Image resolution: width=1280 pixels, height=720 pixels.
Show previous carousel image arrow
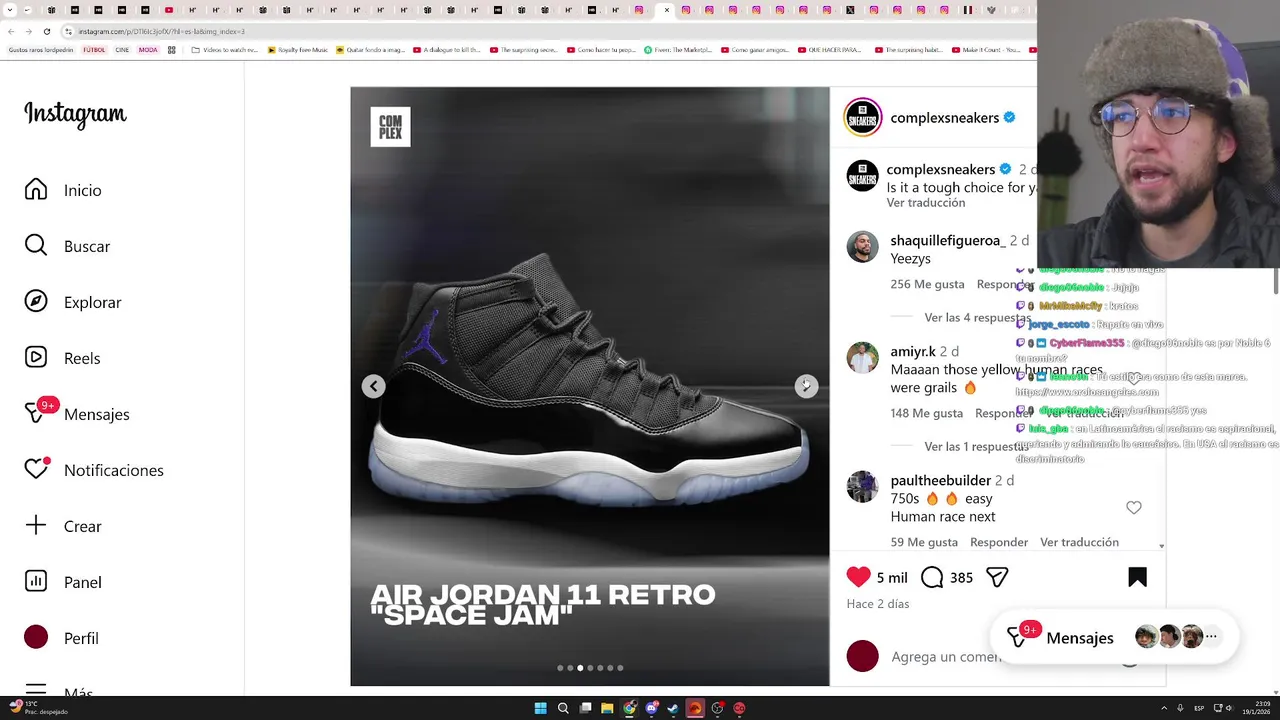click(x=374, y=386)
